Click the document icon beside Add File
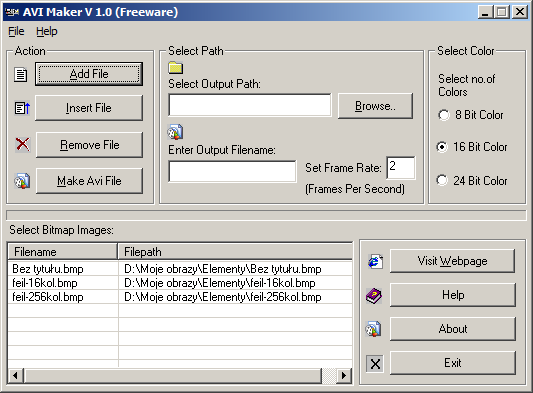533x393 pixels. [21, 74]
